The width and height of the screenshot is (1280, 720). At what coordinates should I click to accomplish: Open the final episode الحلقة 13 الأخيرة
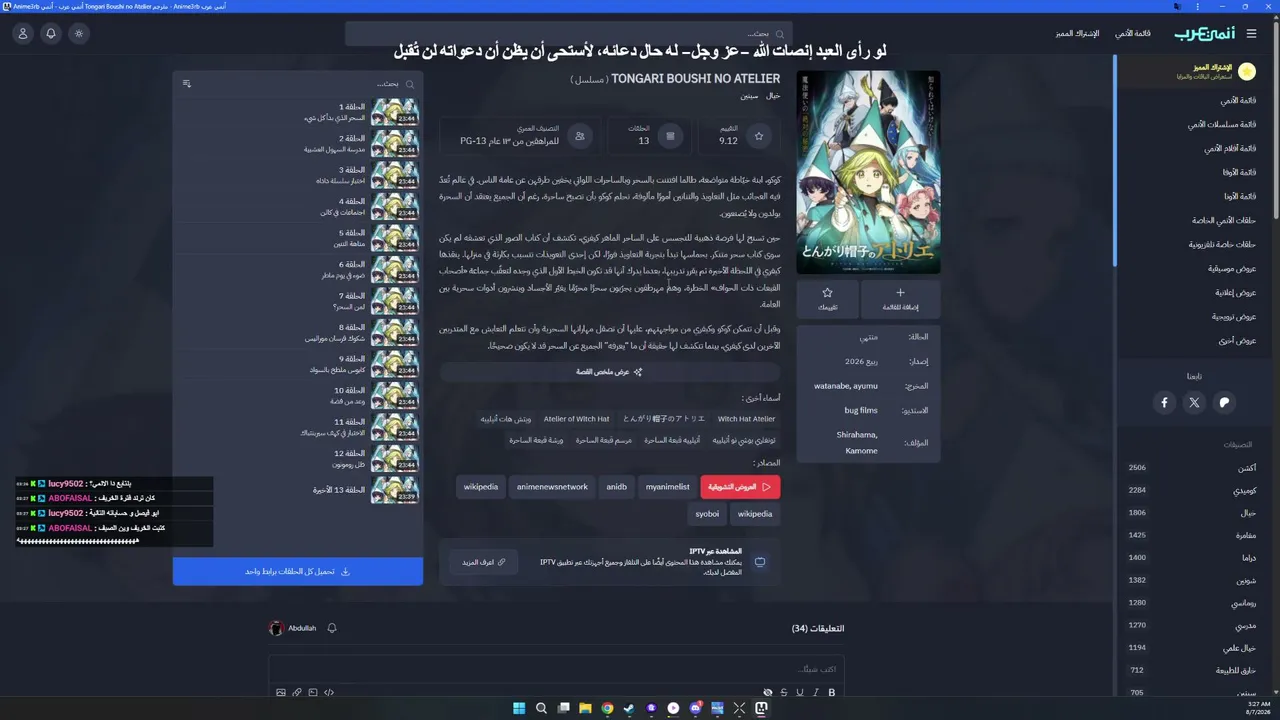click(x=298, y=490)
